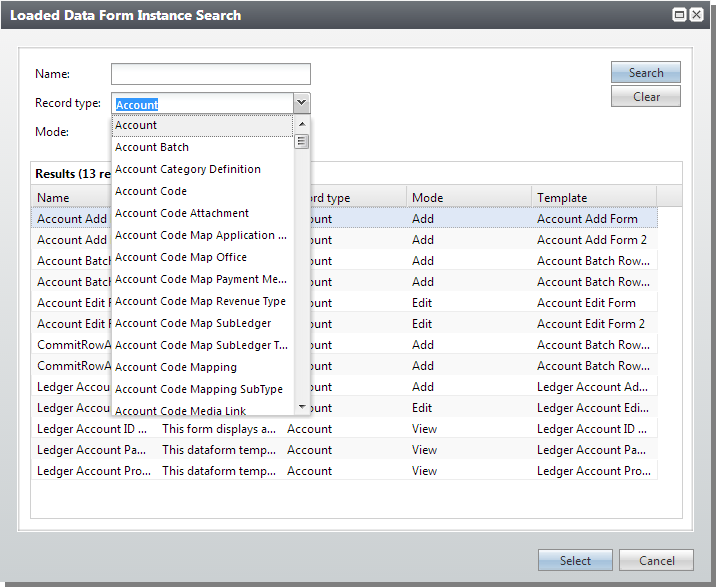Close the dialog with the X icon

[x=696, y=15]
